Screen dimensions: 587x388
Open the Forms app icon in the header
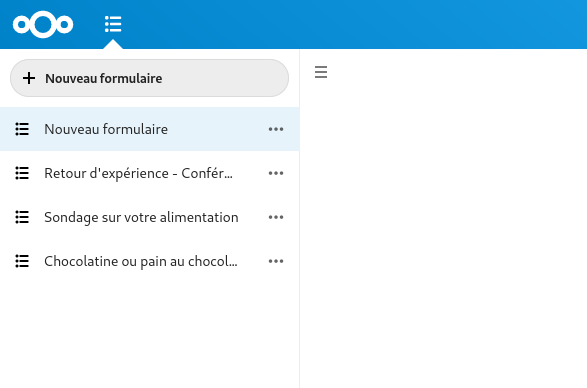pos(113,24)
